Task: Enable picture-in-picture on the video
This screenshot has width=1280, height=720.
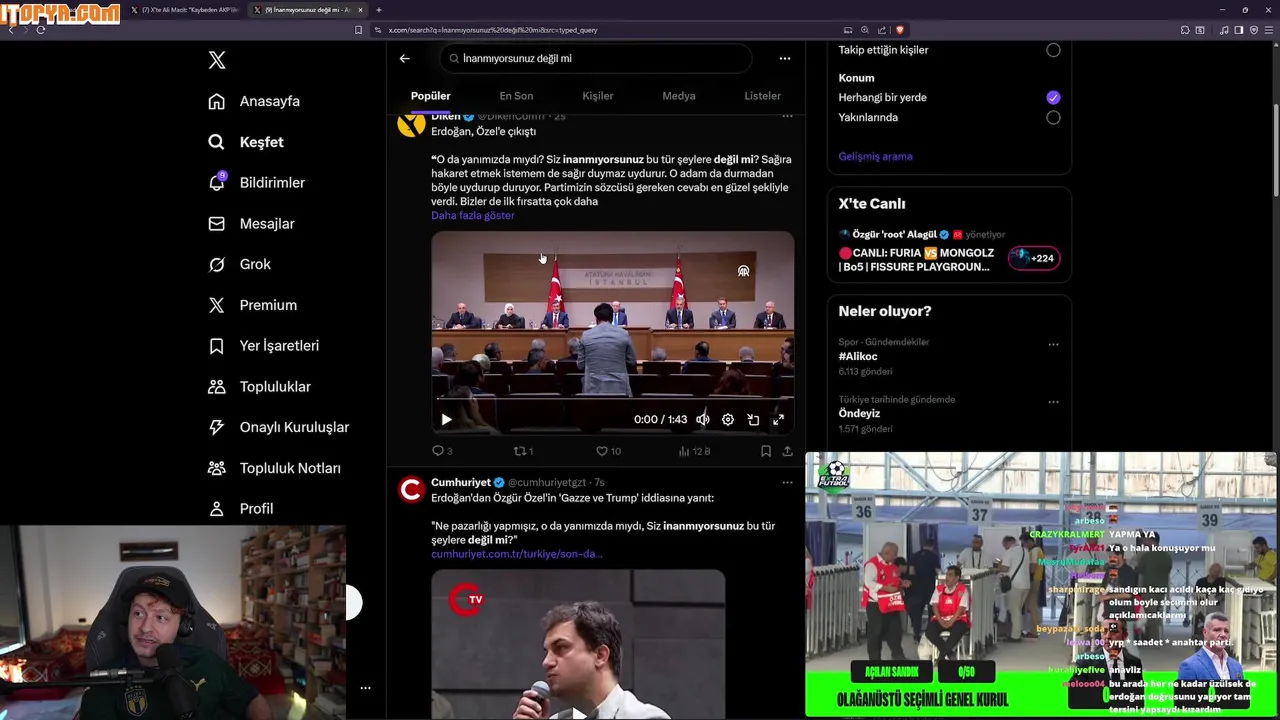Action: [753, 420]
